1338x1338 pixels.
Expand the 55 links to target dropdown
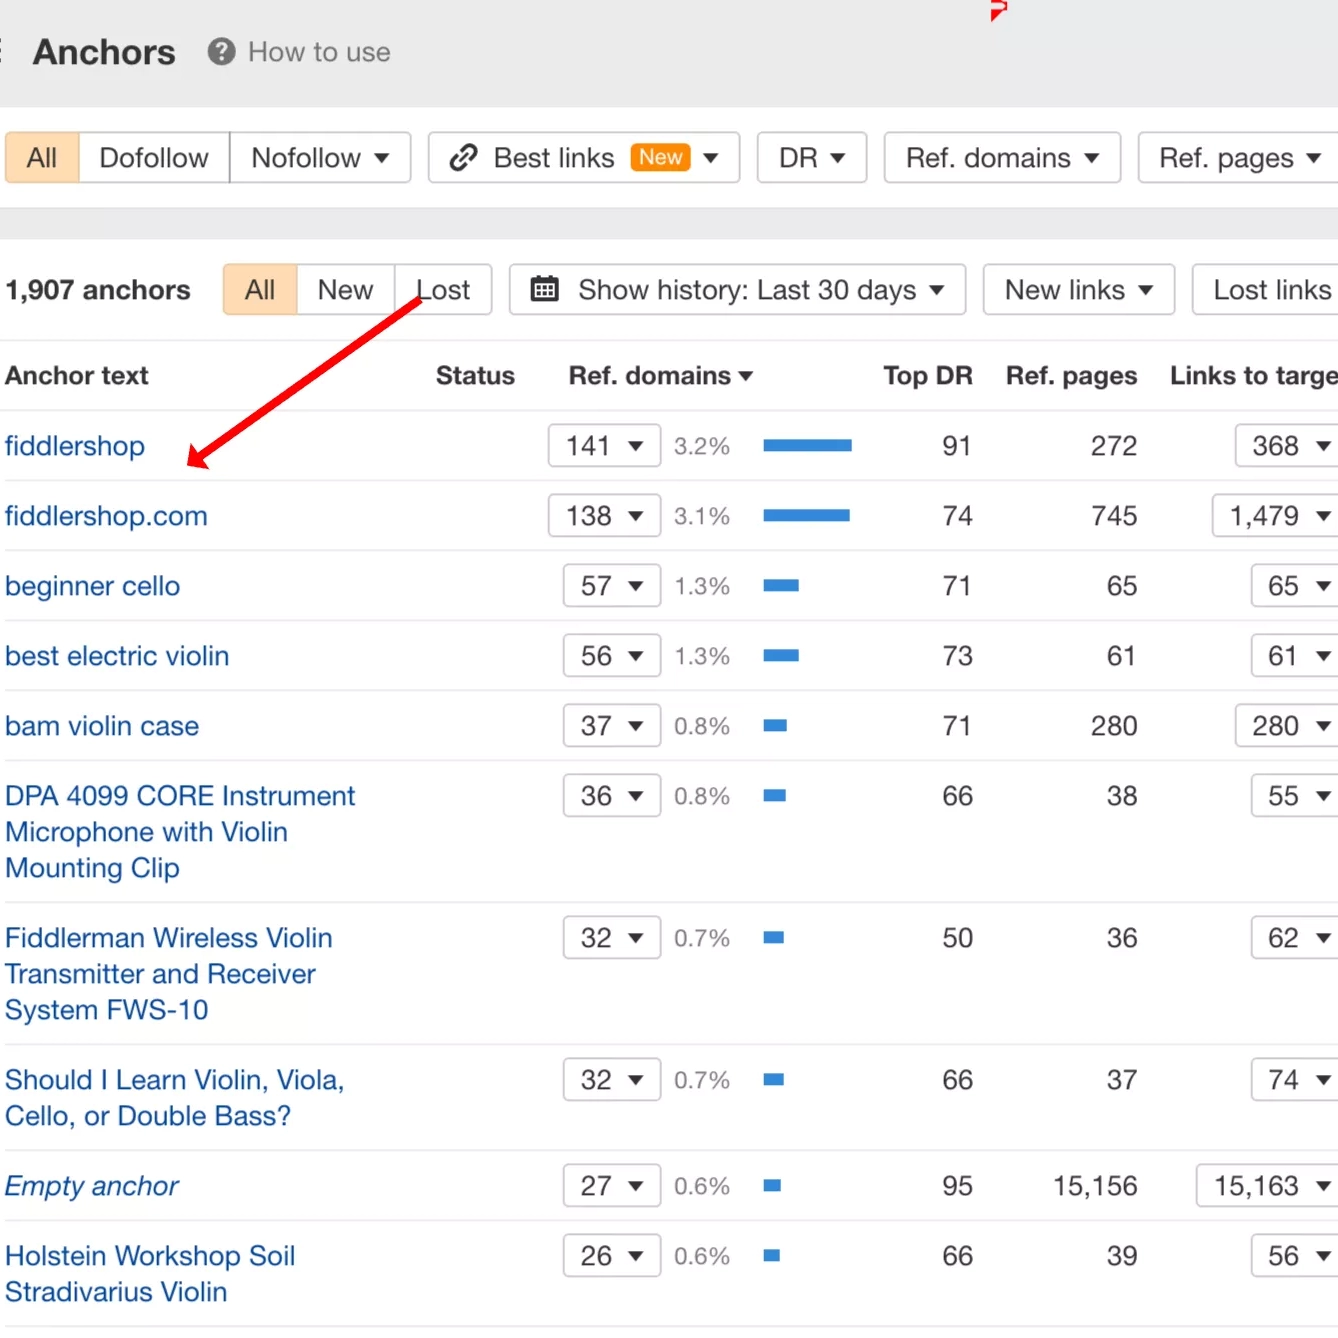[x=1296, y=796]
